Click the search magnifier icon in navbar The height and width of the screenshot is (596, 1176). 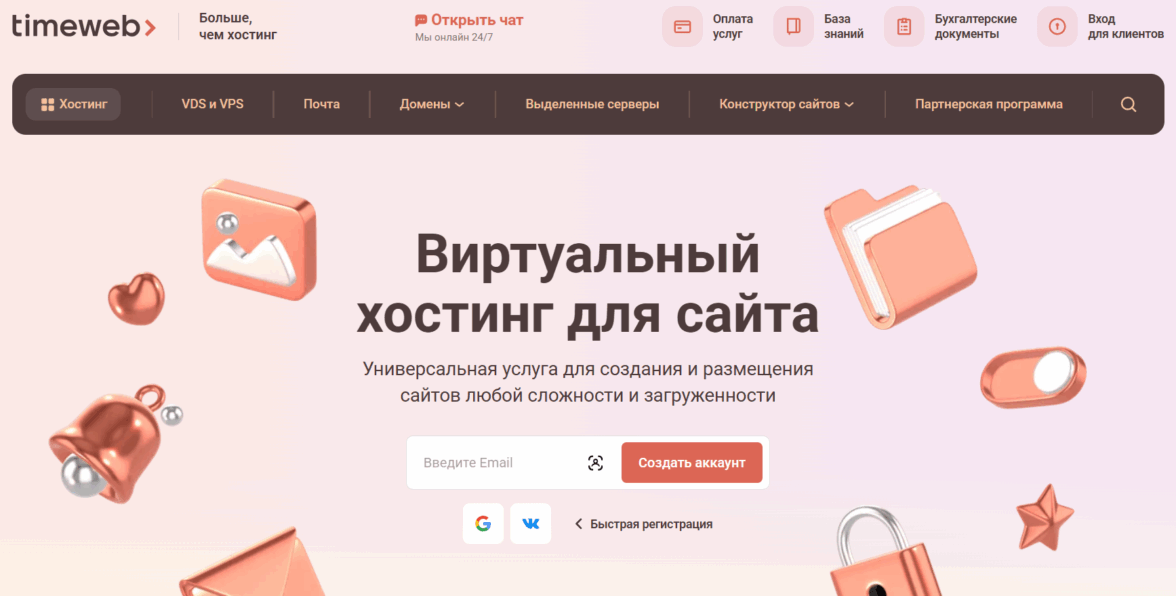pyautogui.click(x=1128, y=104)
